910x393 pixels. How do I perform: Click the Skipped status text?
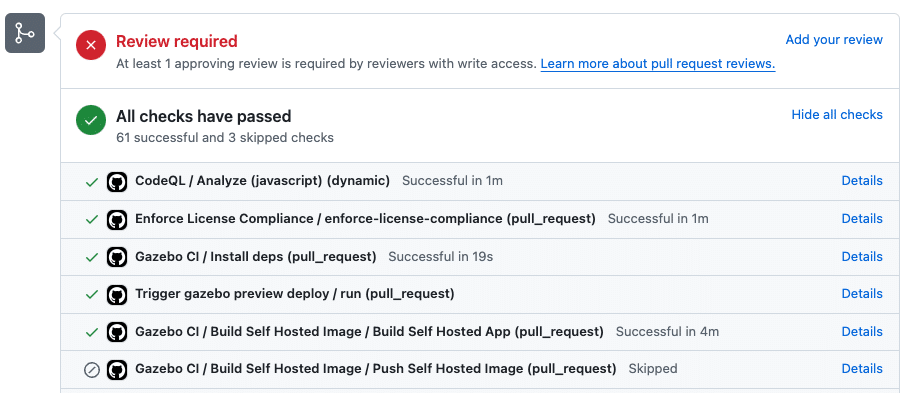coord(653,369)
